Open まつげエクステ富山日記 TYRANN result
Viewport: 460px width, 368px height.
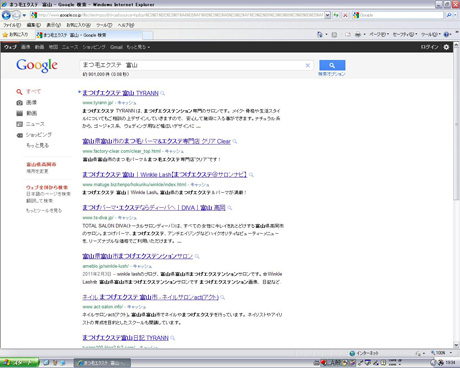(126, 338)
